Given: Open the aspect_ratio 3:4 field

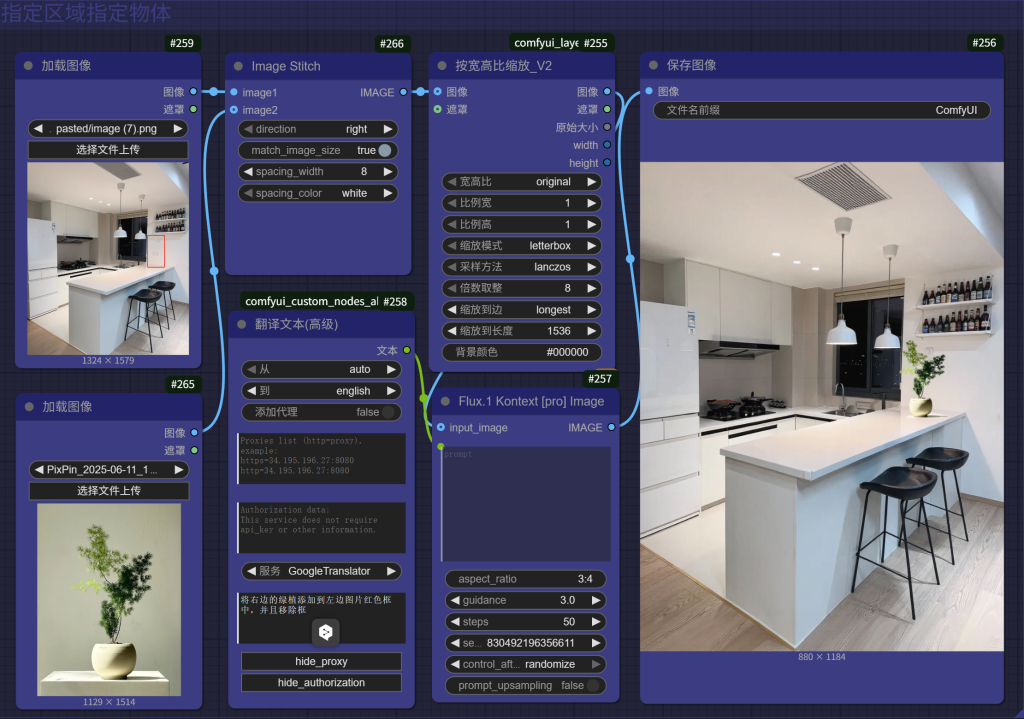Looking at the screenshot, I should pos(525,579).
